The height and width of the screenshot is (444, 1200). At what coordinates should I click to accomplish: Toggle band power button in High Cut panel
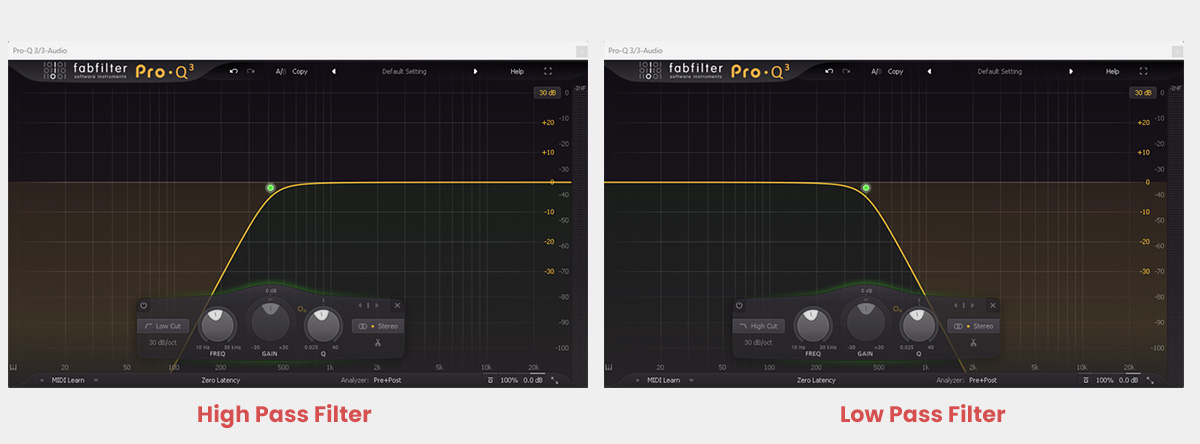coord(740,305)
